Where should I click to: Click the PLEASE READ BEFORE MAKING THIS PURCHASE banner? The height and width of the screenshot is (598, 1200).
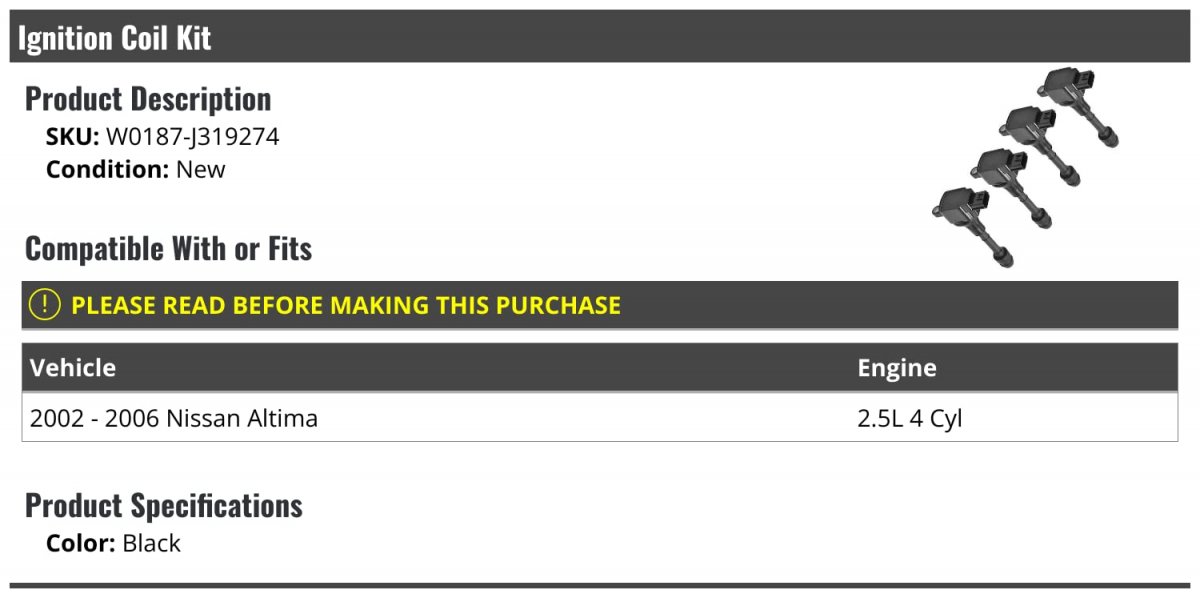tap(600, 305)
